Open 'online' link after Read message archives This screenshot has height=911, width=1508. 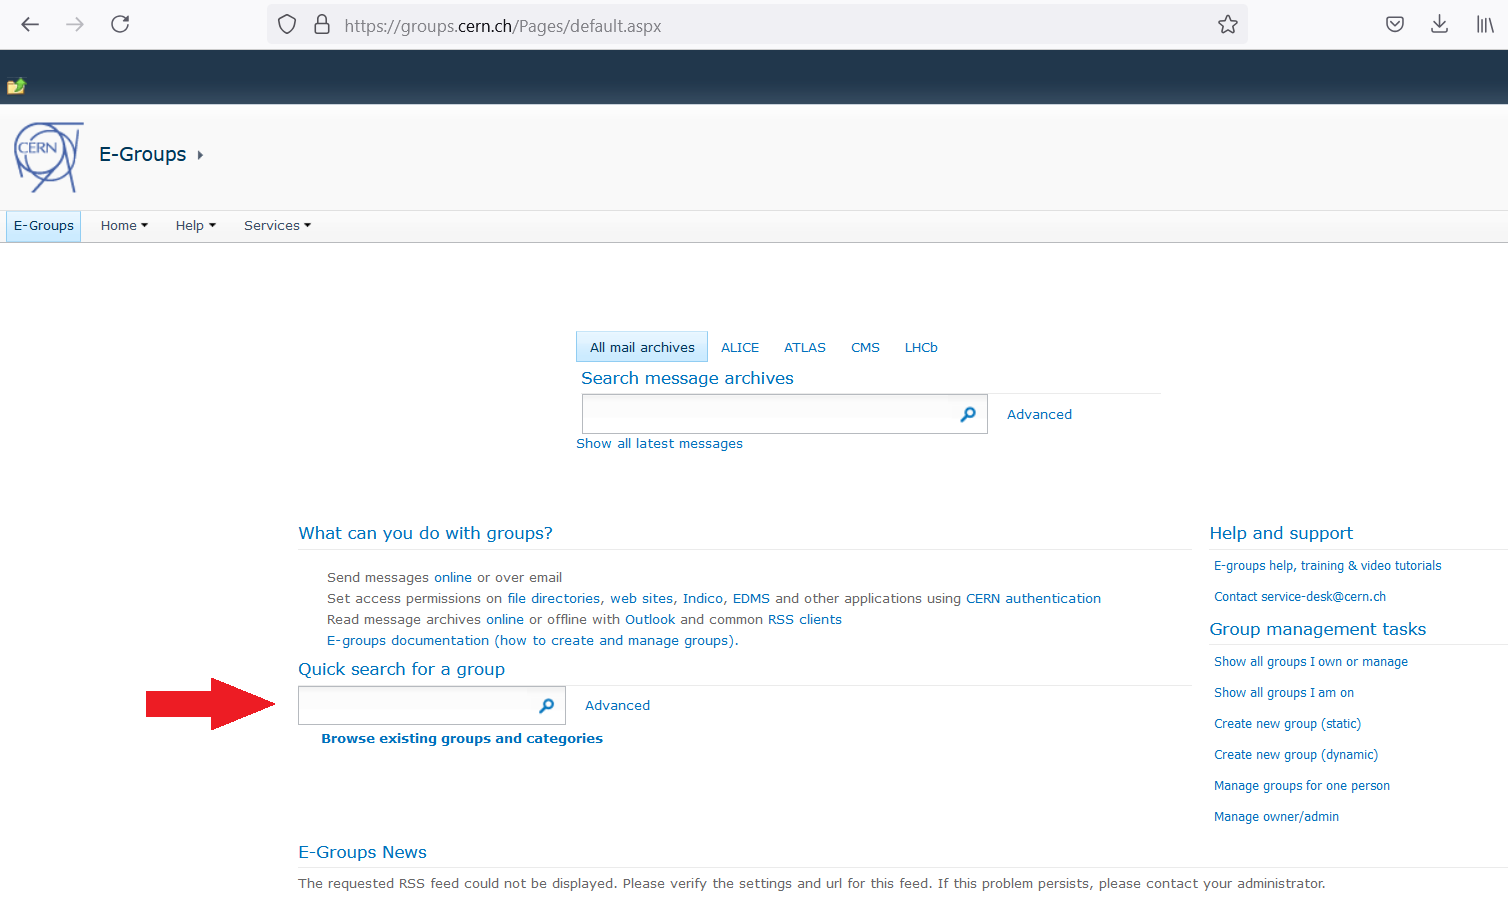[x=505, y=620]
